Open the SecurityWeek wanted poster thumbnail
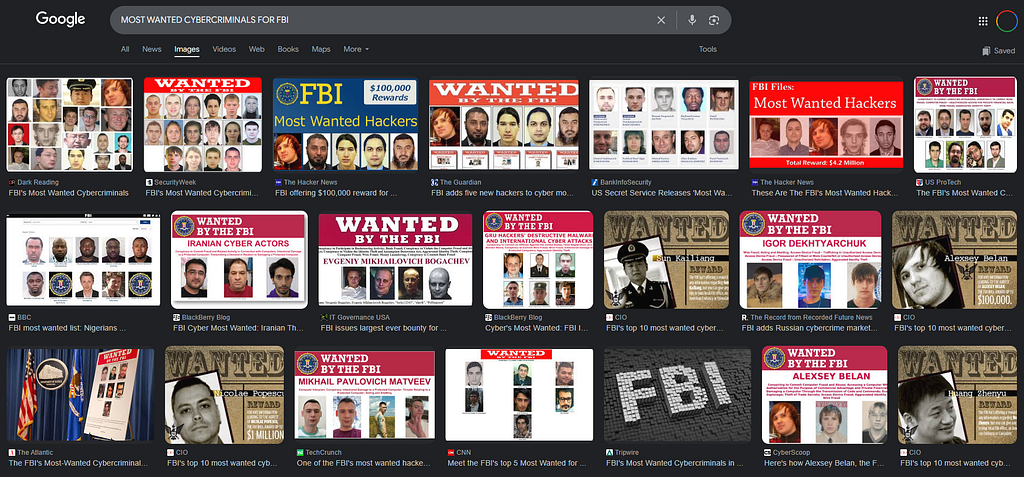 pyautogui.click(x=202, y=125)
